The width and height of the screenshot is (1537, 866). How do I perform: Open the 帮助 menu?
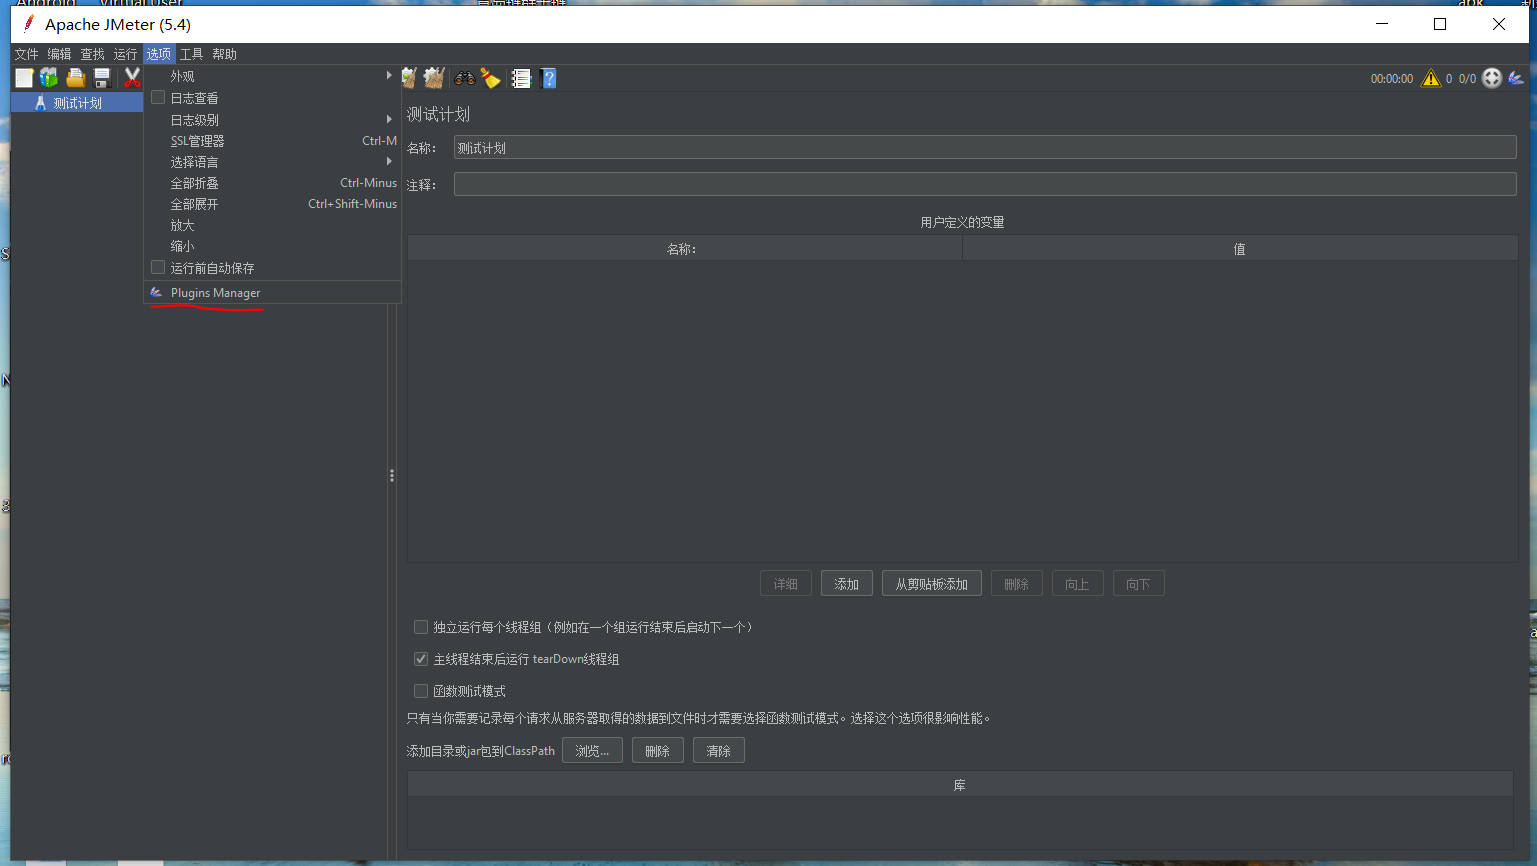(x=224, y=54)
